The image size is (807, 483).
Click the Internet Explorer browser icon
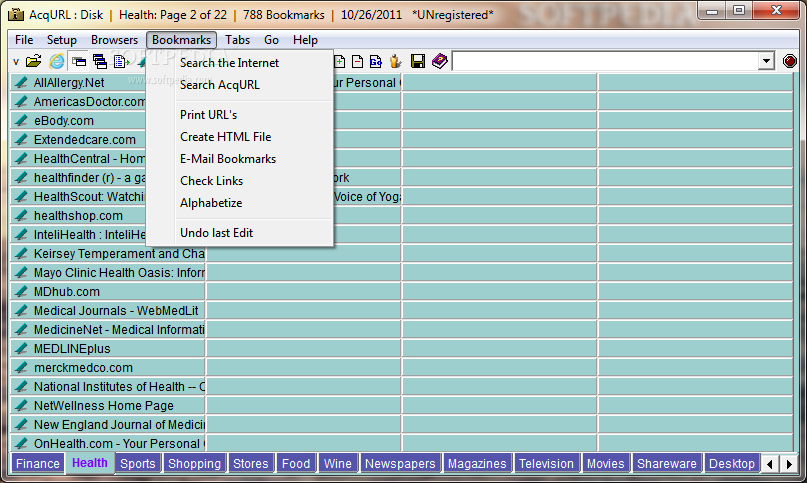pos(57,62)
